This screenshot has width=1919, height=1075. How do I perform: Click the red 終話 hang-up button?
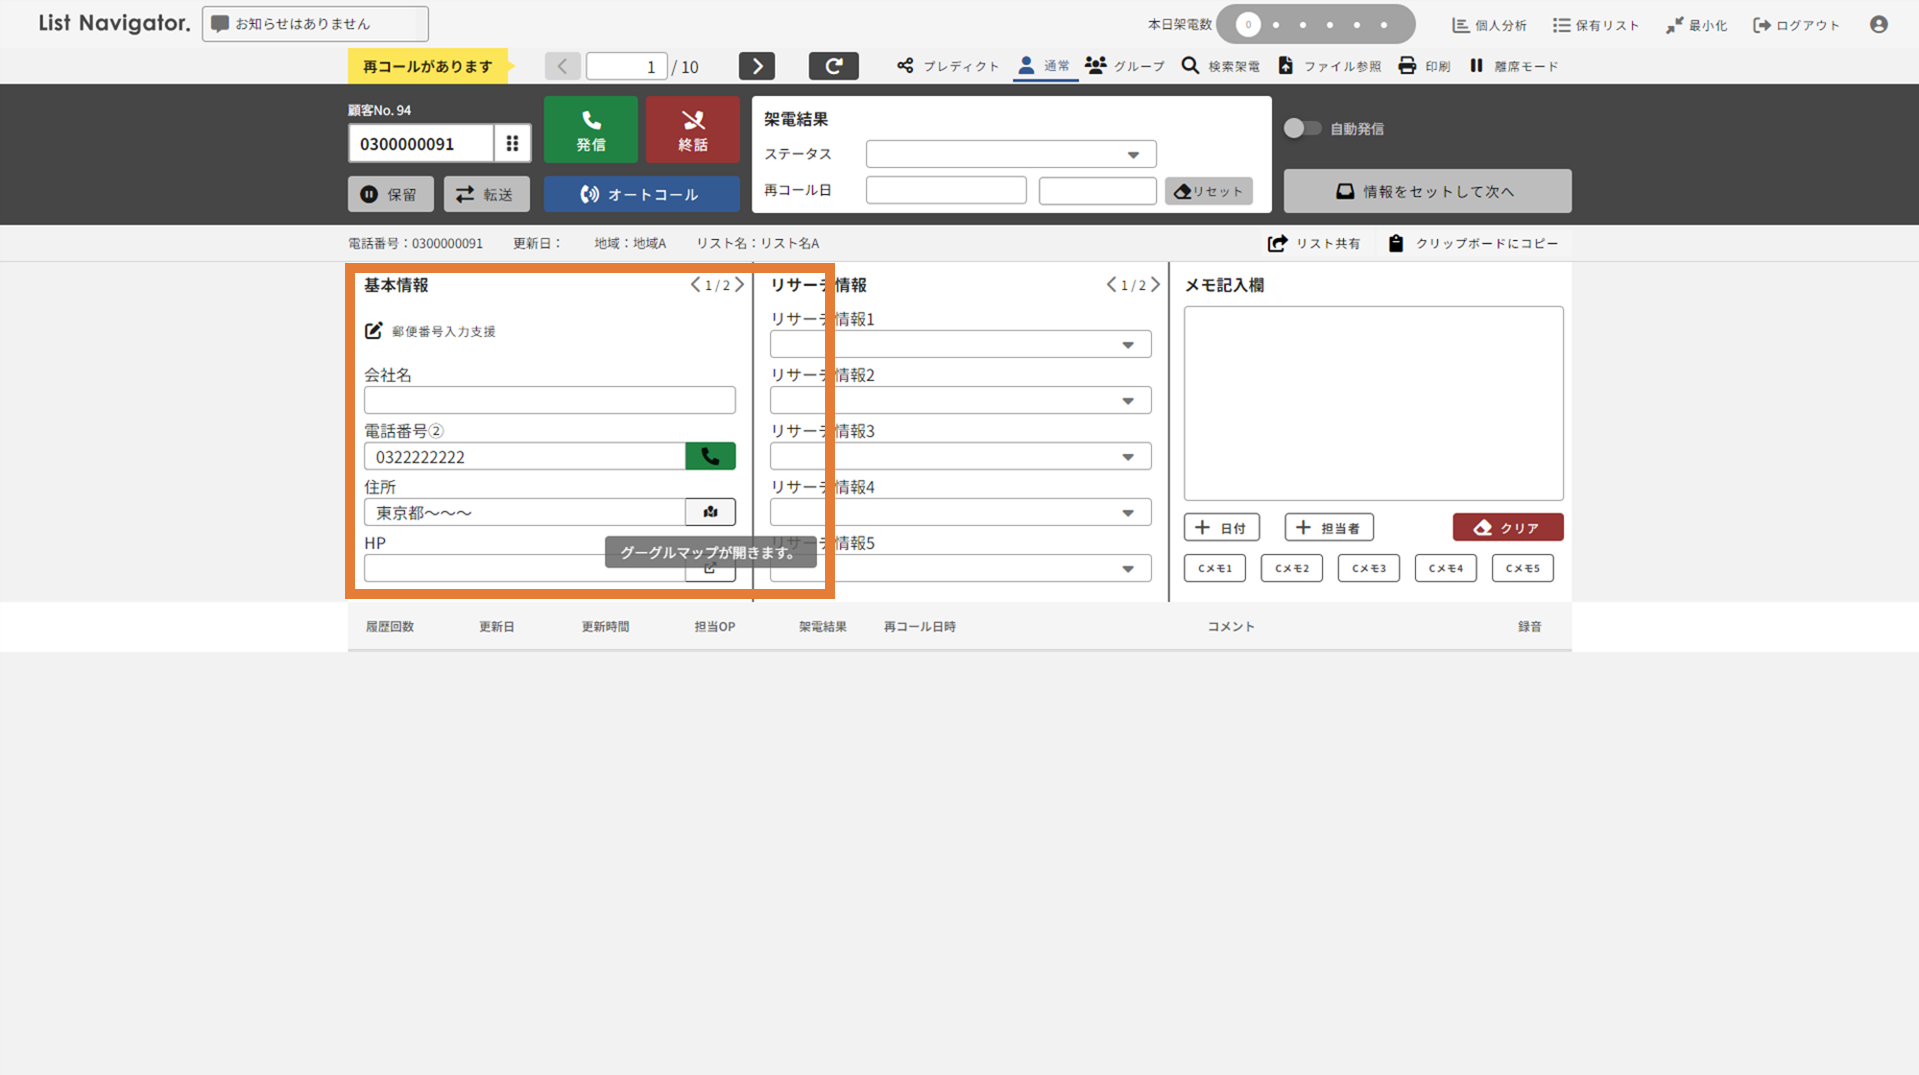click(x=692, y=130)
